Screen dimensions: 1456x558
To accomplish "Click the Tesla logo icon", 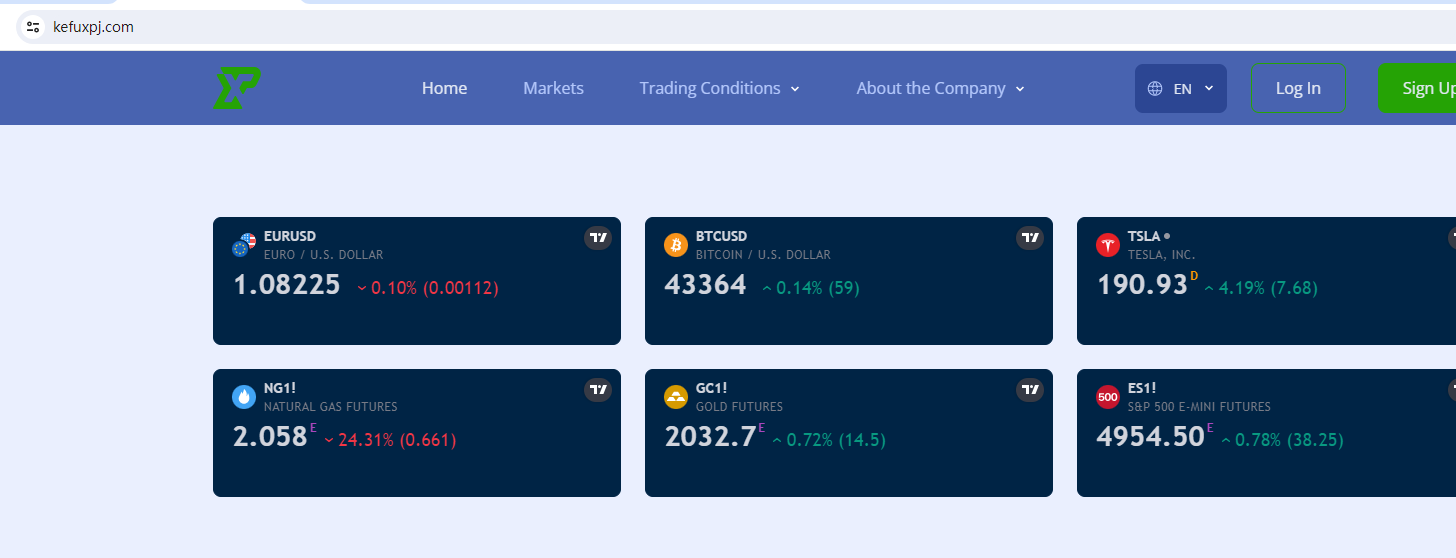I will [x=1108, y=245].
